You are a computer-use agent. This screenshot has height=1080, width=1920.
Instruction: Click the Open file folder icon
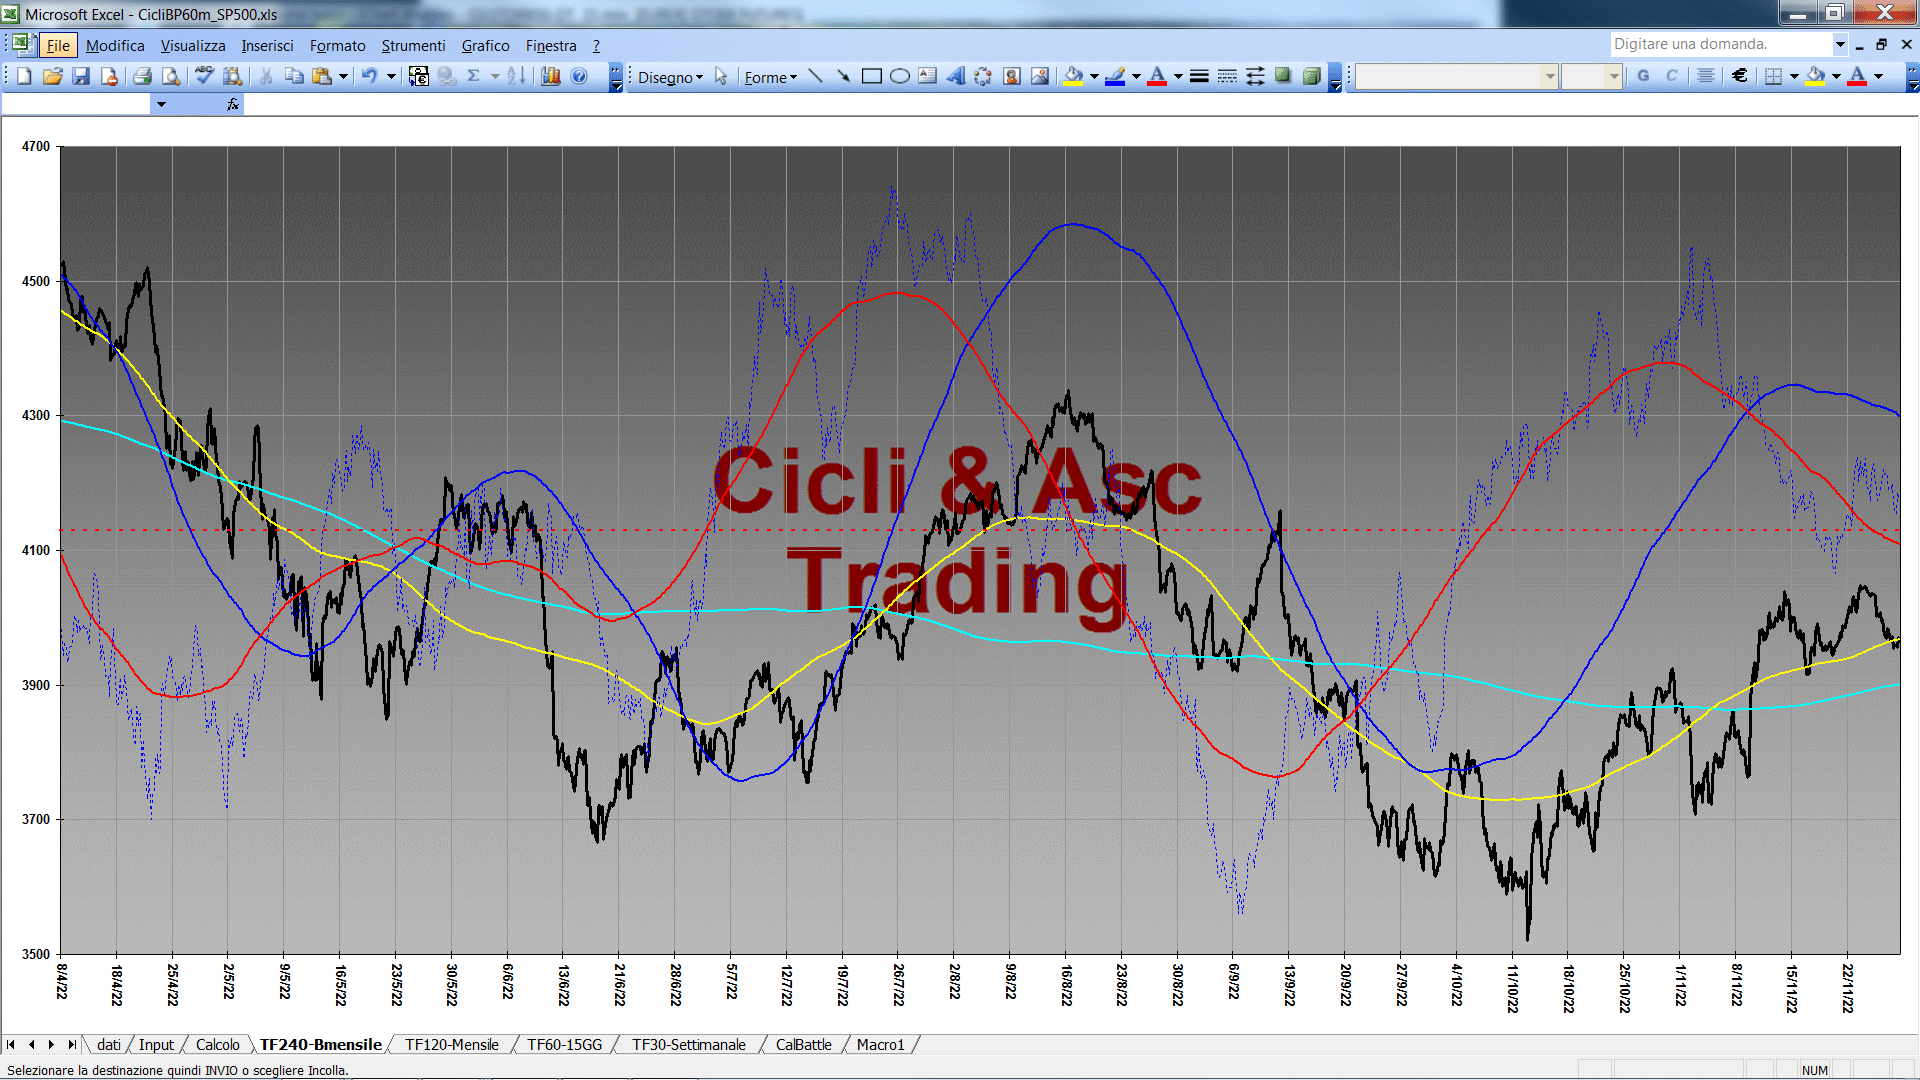tap(53, 76)
